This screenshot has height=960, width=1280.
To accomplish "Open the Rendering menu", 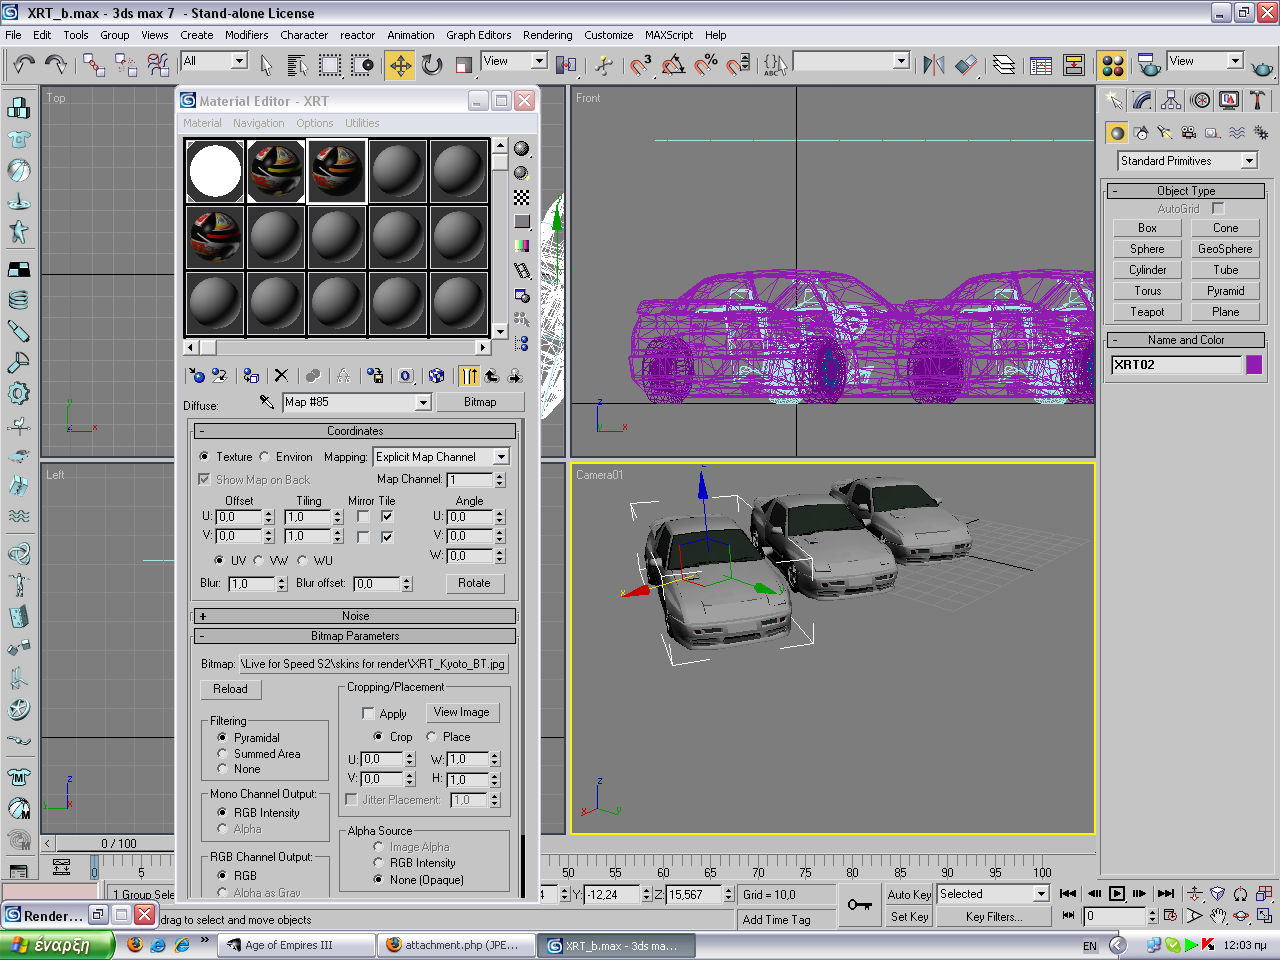I will coord(547,35).
